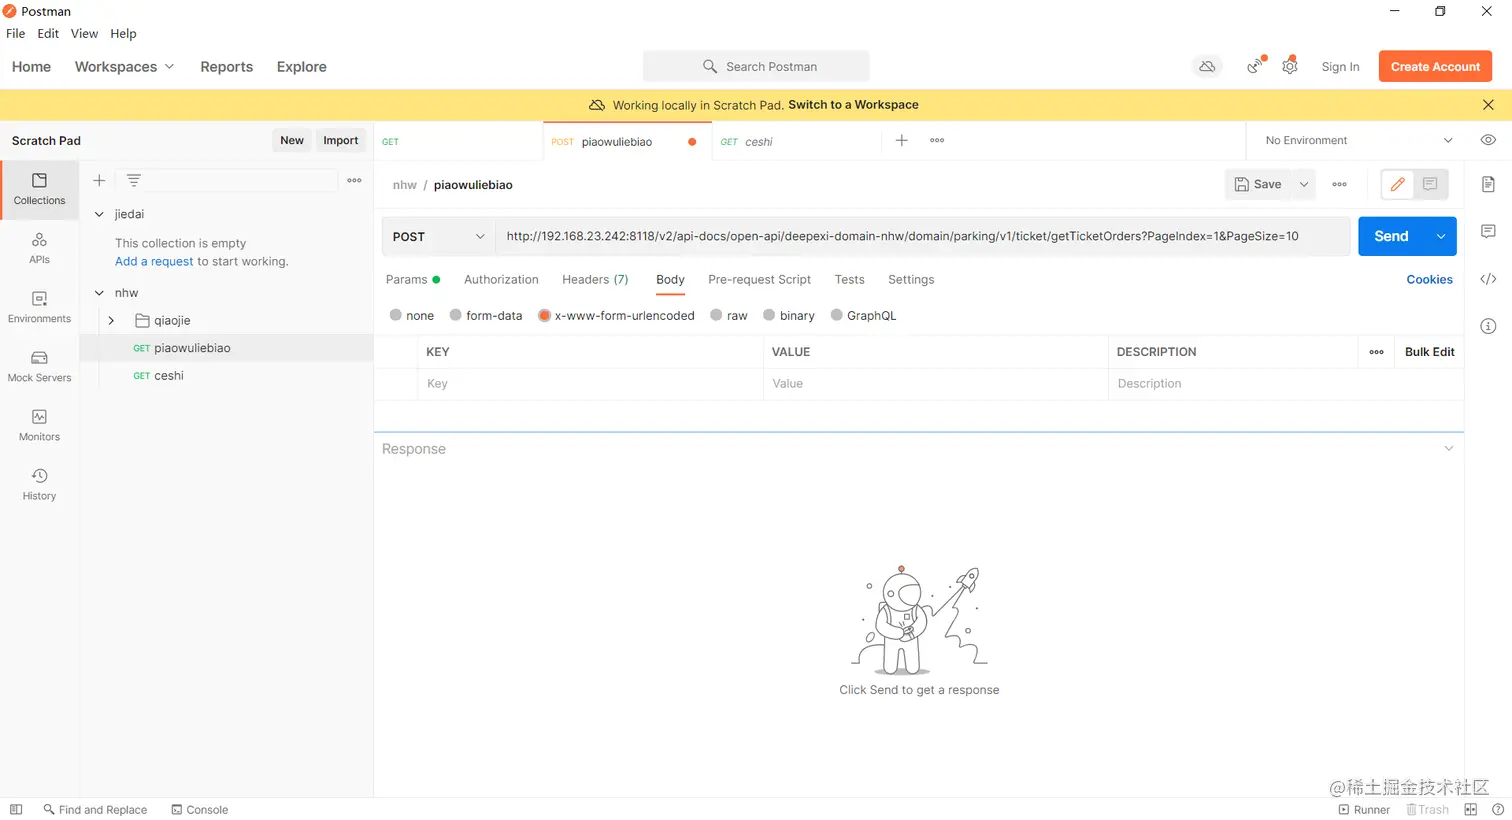Screen dimensions: 1512x820
Task: Open the Collections sidebar panel
Action: [x=39, y=189]
